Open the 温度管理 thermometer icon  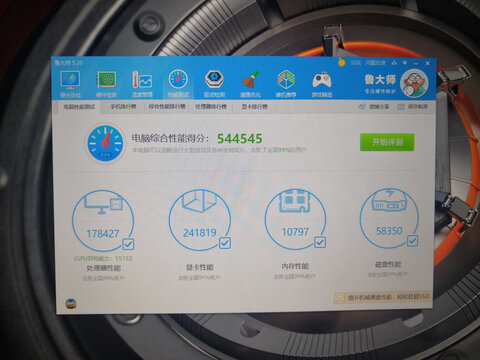pyautogui.click(x=142, y=80)
